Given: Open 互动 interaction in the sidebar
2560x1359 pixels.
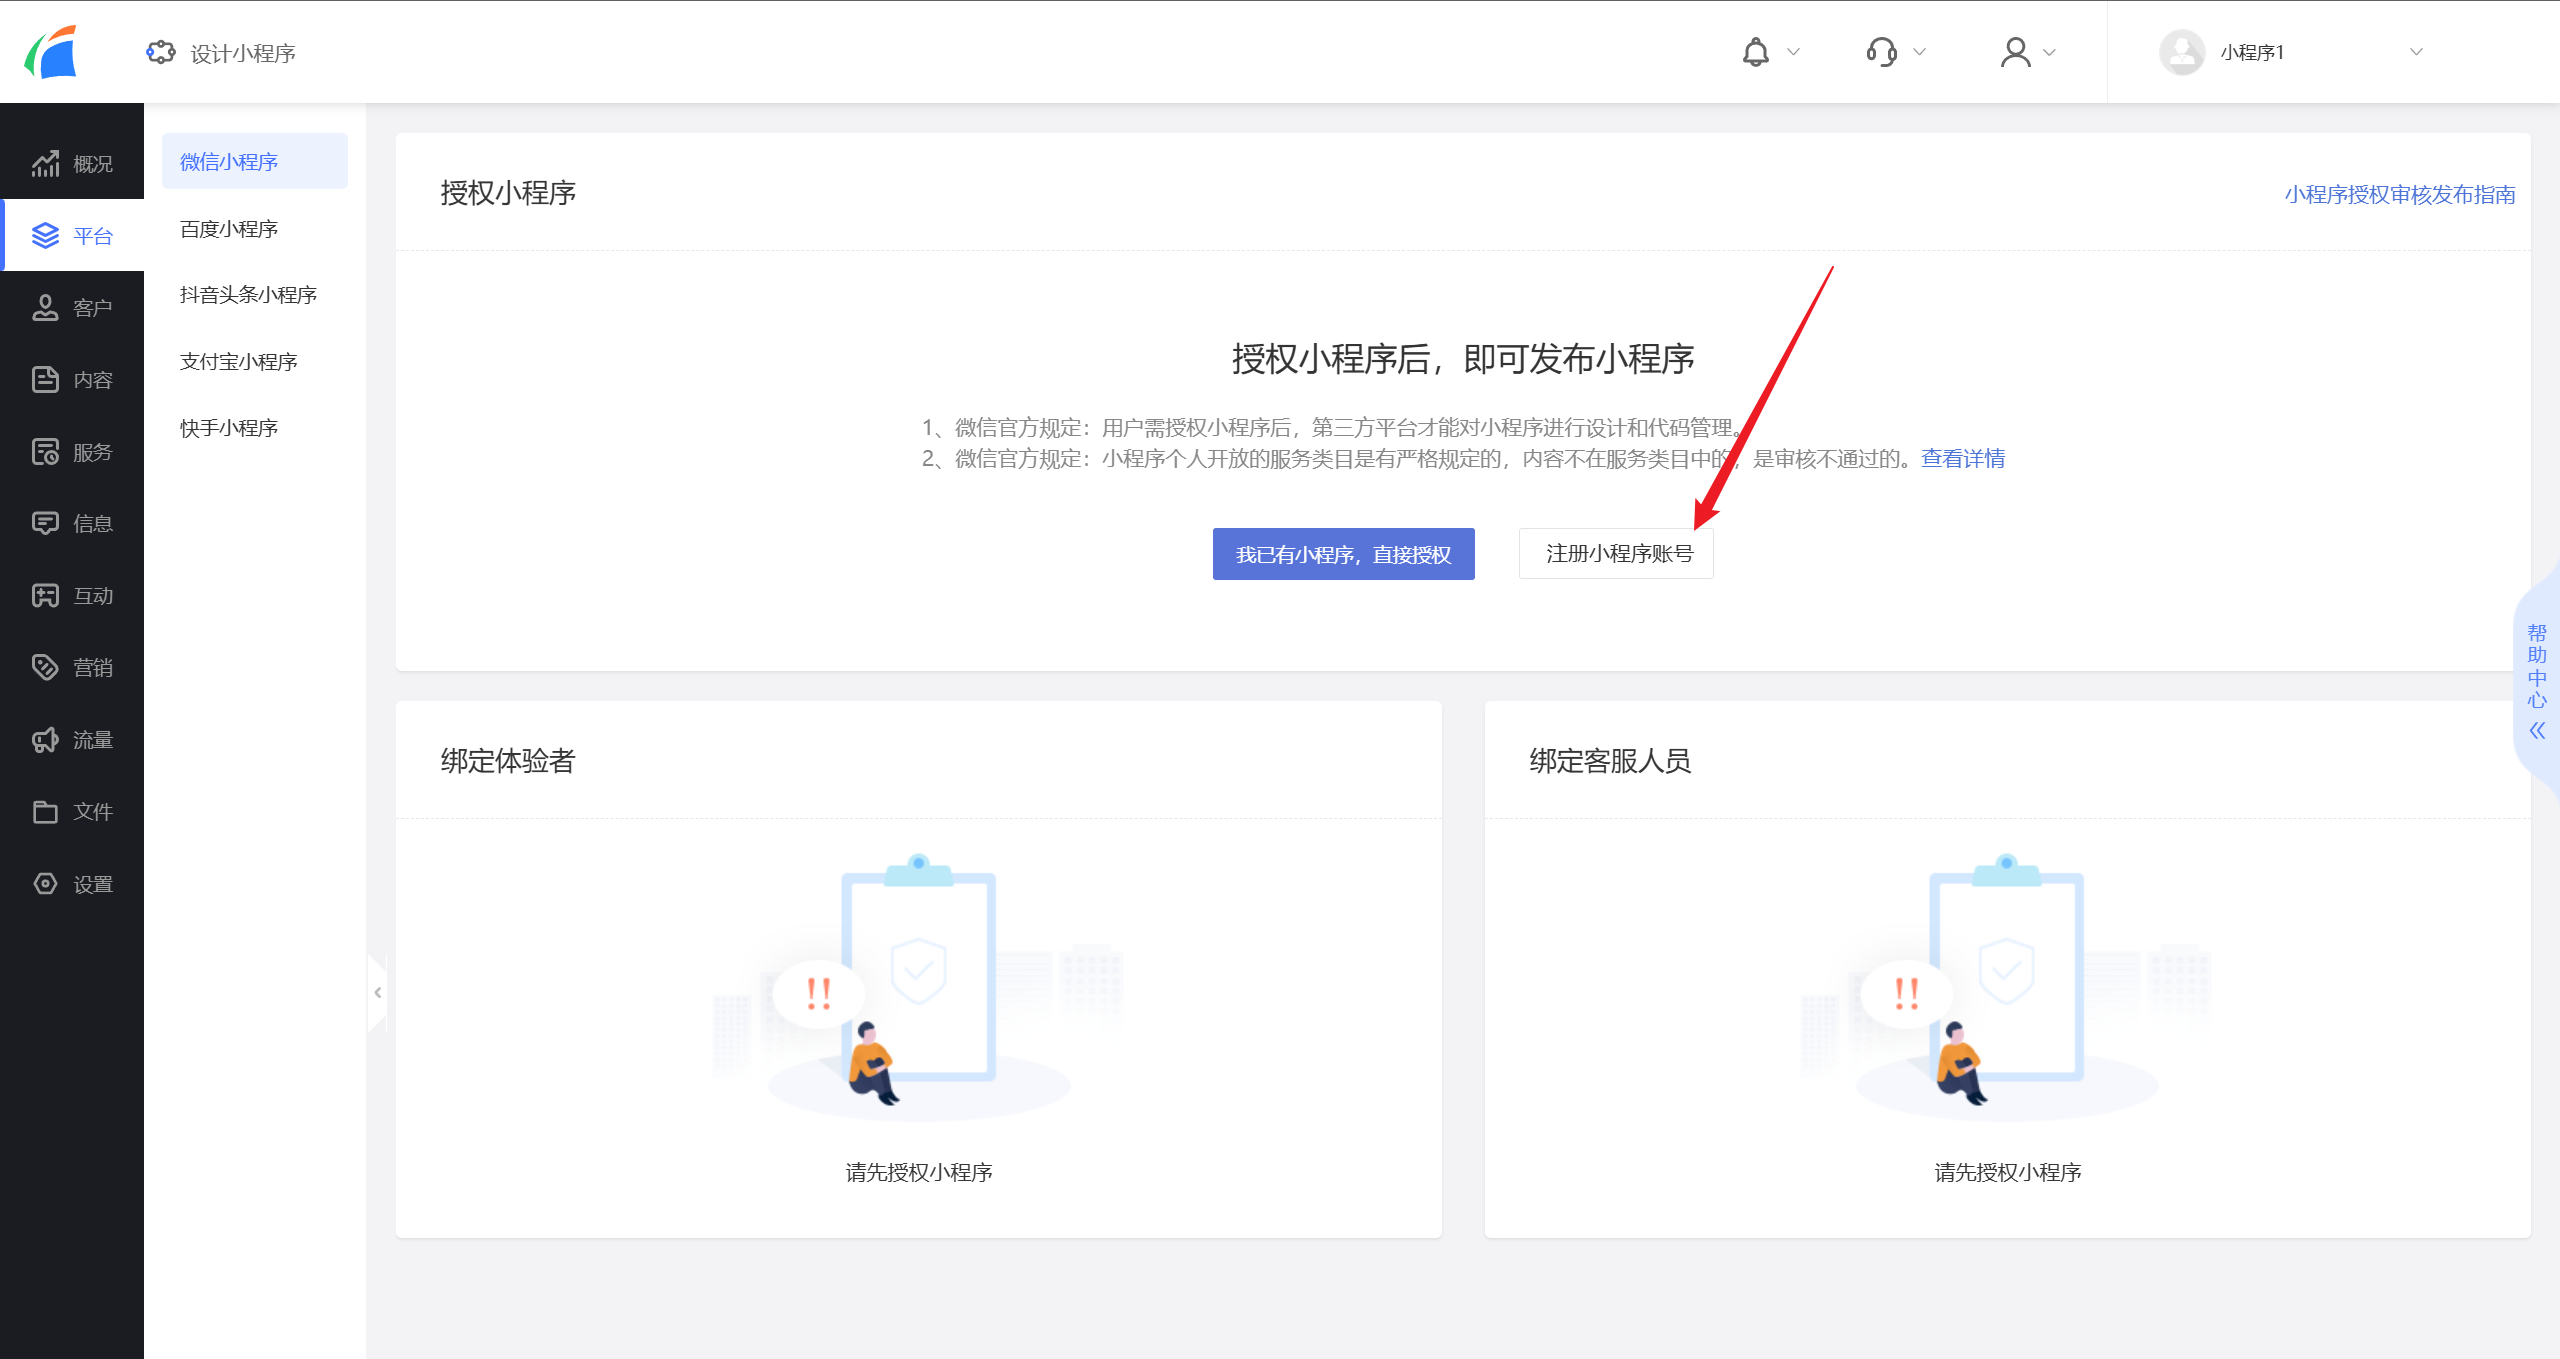Looking at the screenshot, I should point(72,596).
